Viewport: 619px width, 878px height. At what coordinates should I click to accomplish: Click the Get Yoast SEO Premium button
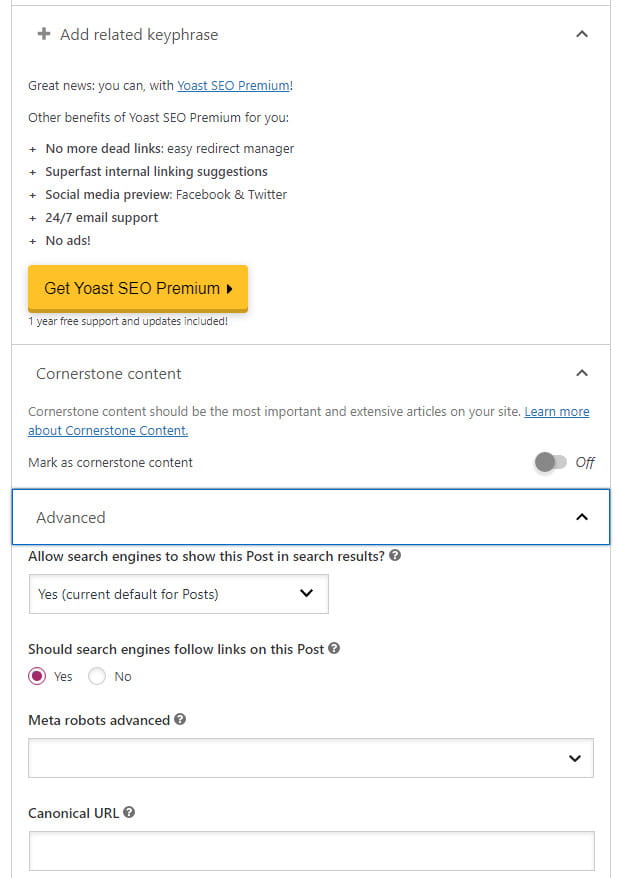click(137, 288)
